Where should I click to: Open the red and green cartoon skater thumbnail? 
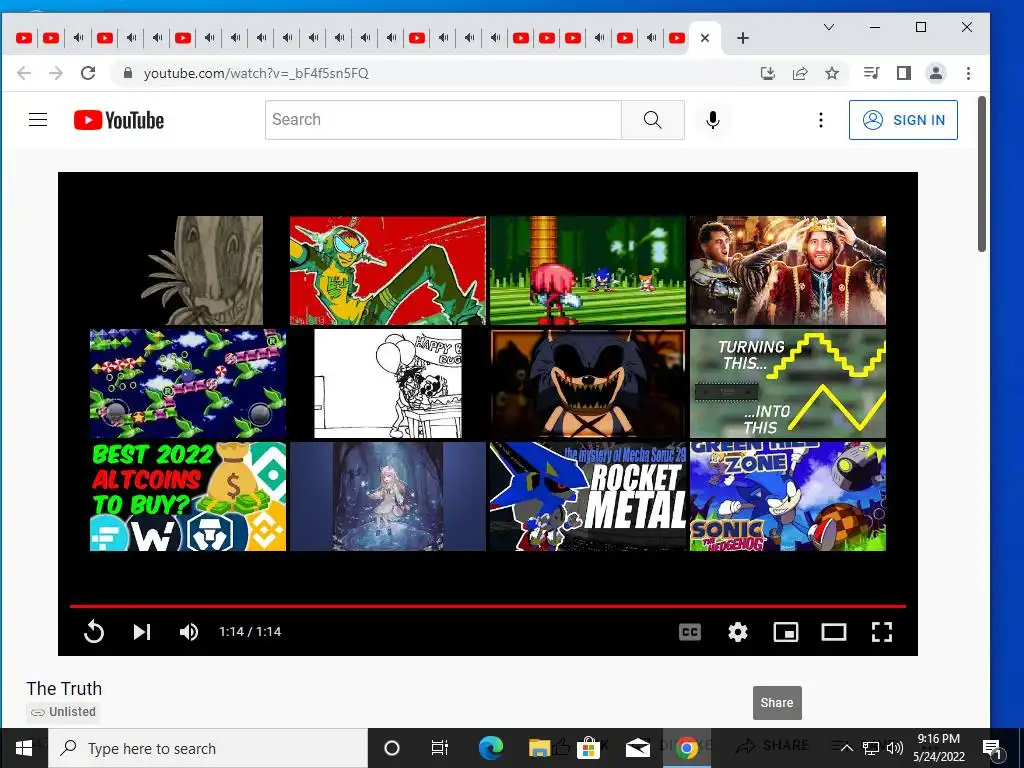click(x=388, y=270)
